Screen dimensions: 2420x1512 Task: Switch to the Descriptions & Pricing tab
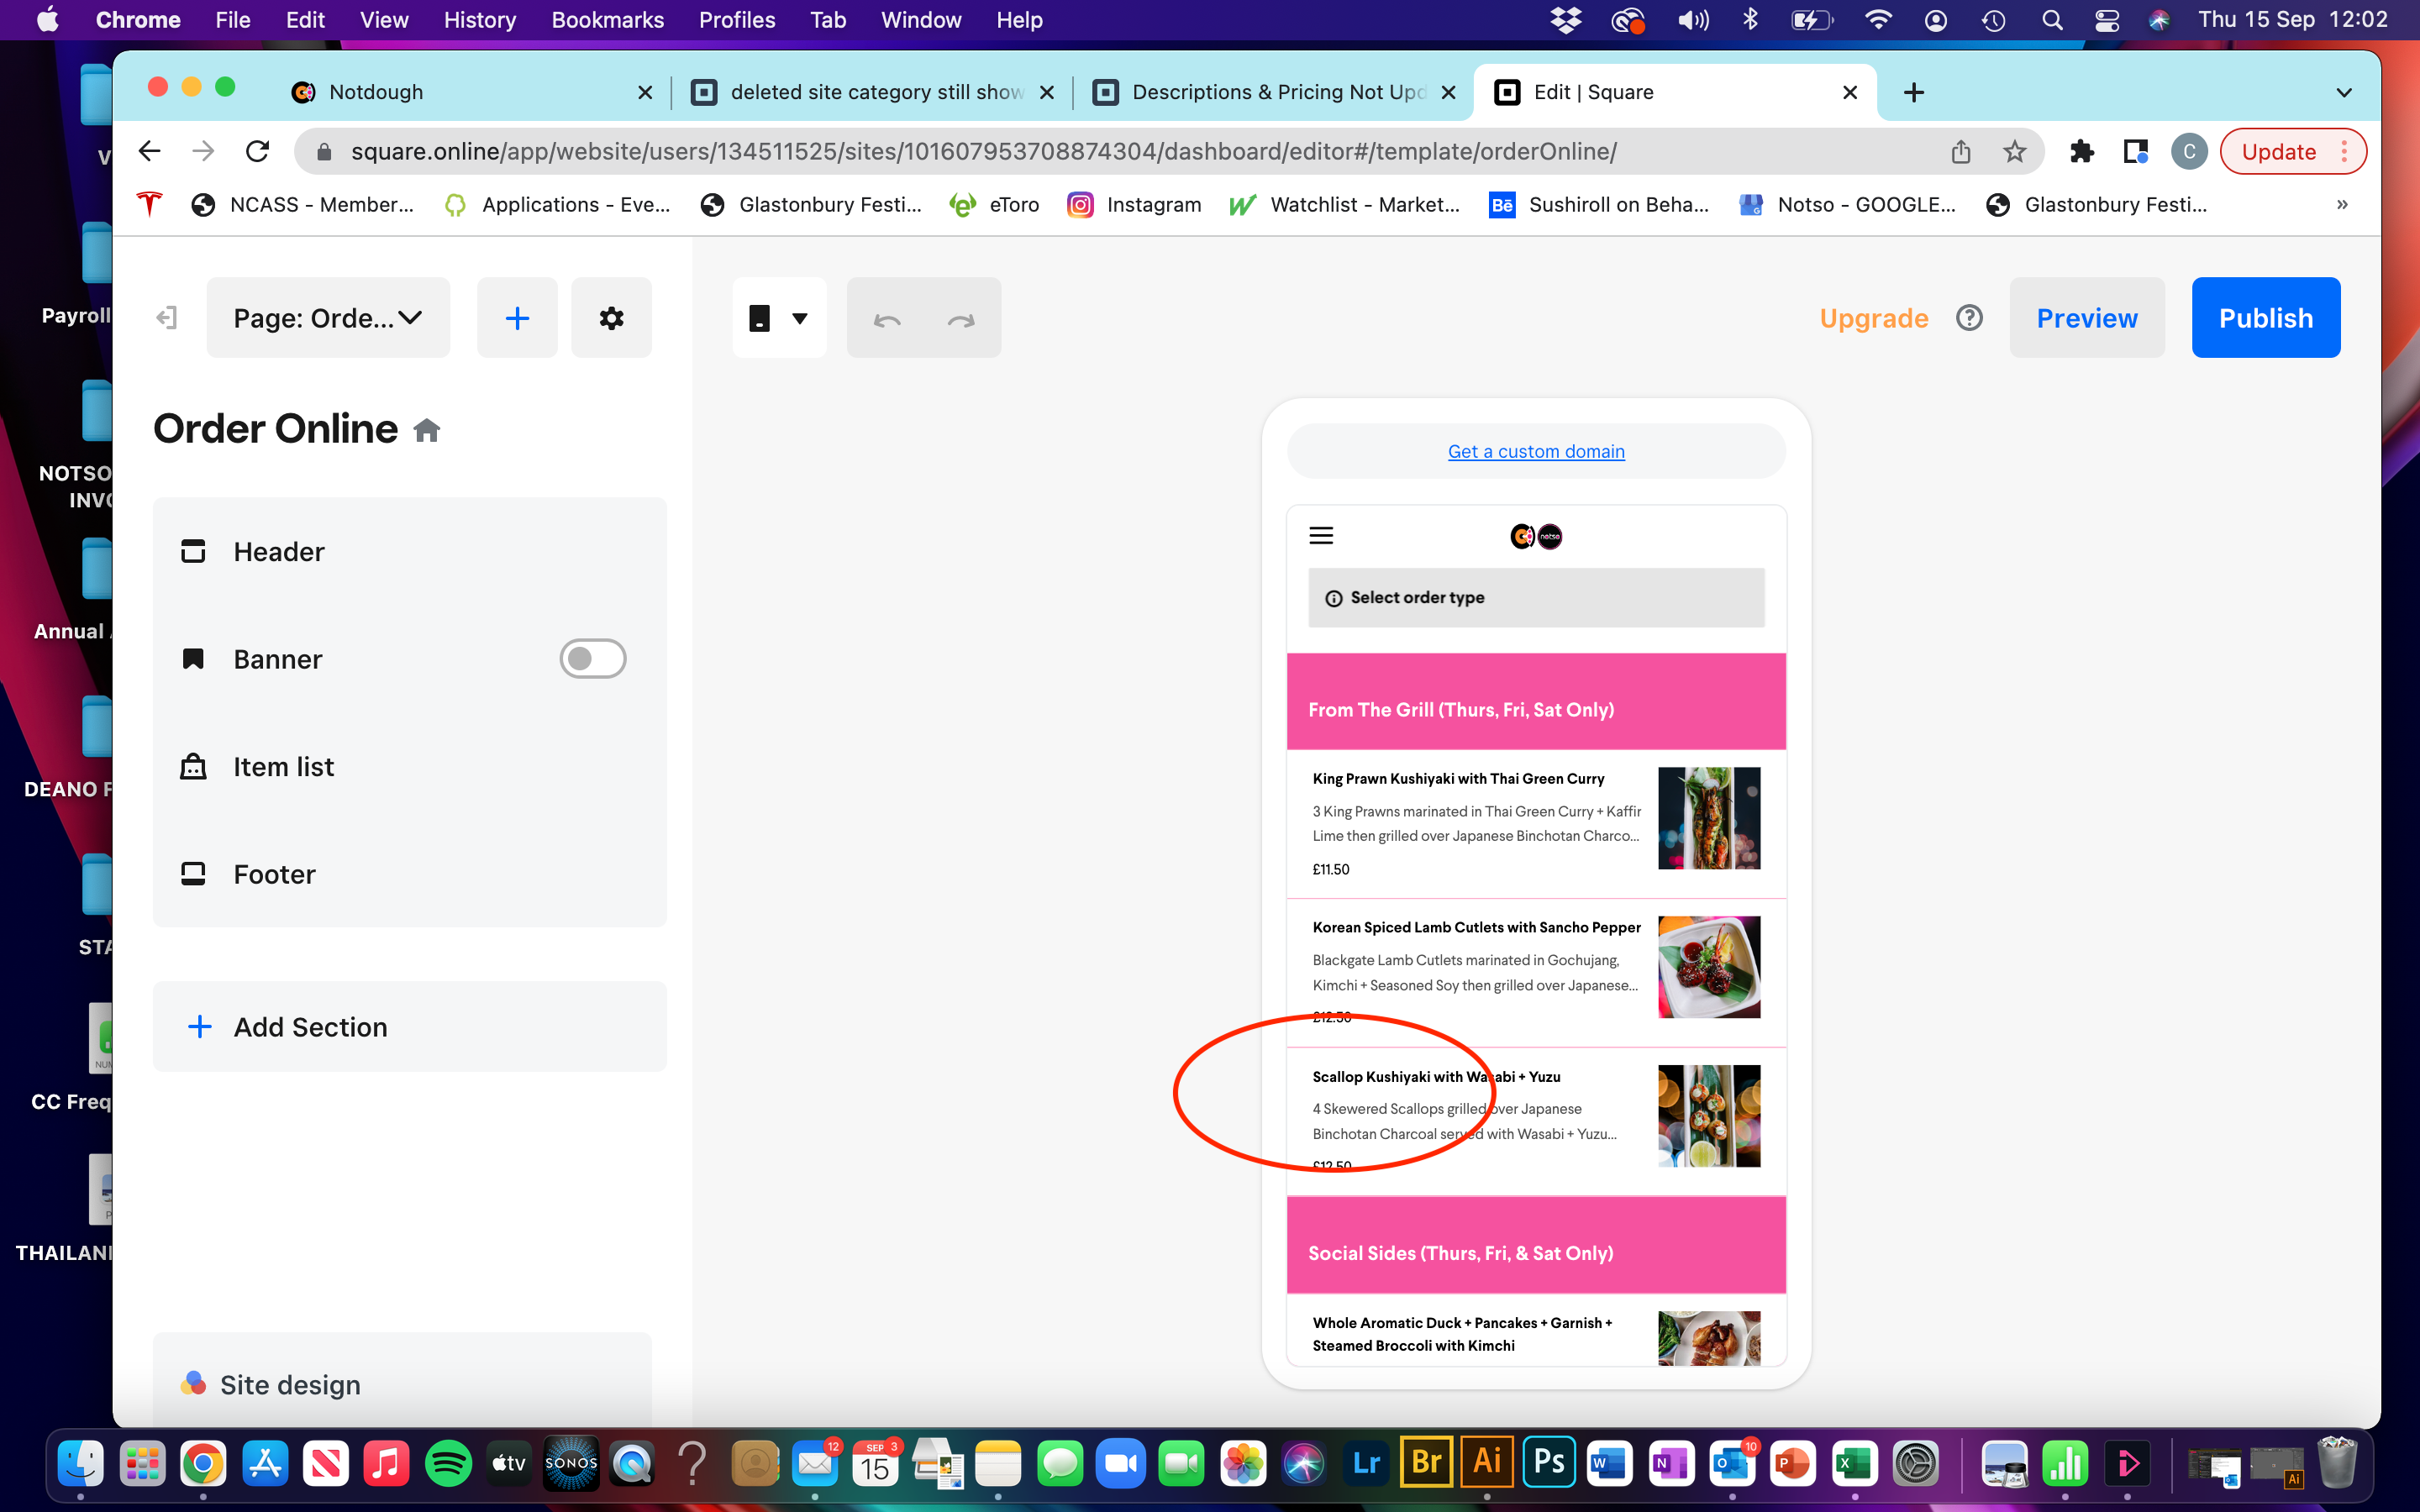tap(1270, 92)
